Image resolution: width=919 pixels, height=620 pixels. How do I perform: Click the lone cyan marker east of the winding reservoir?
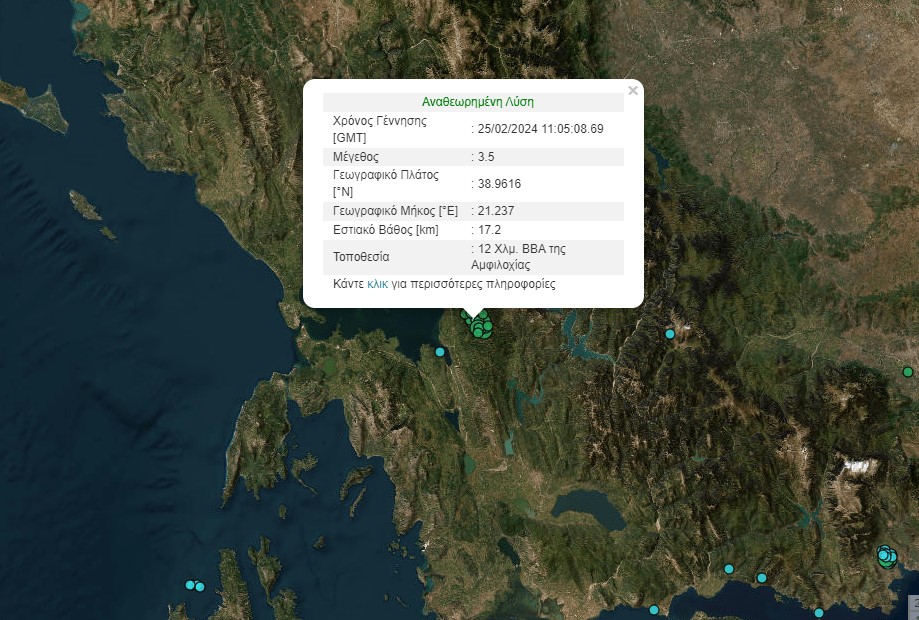pos(670,334)
